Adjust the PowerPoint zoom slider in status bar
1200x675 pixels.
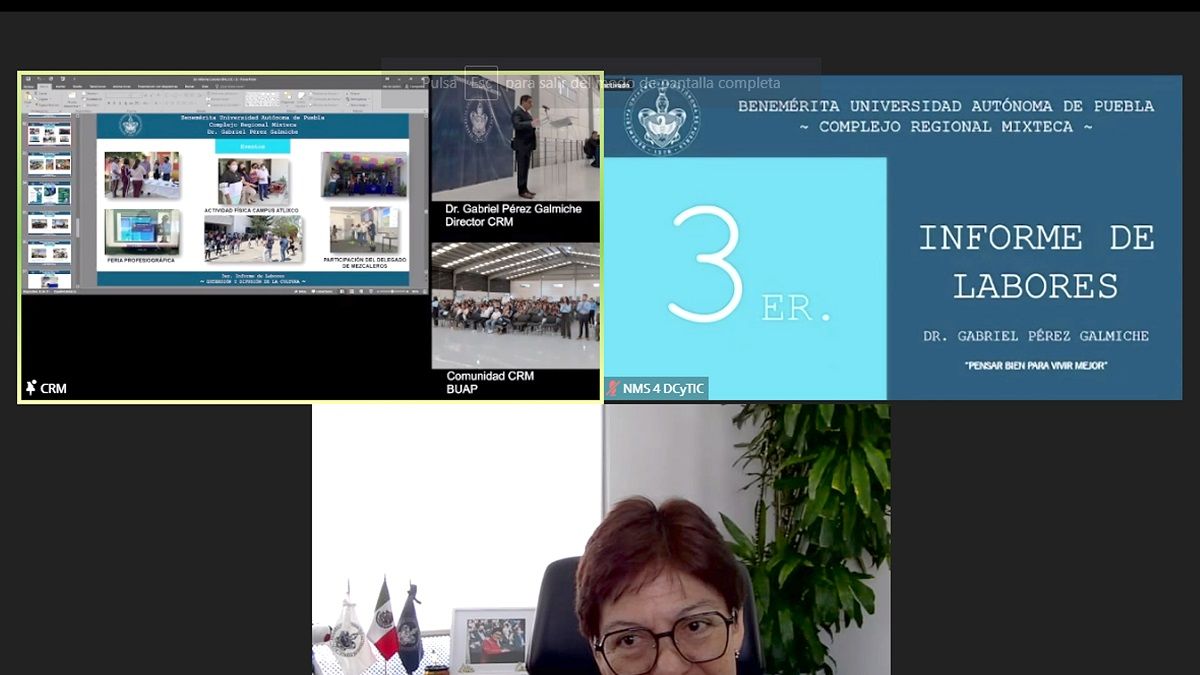pyautogui.click(x=392, y=291)
